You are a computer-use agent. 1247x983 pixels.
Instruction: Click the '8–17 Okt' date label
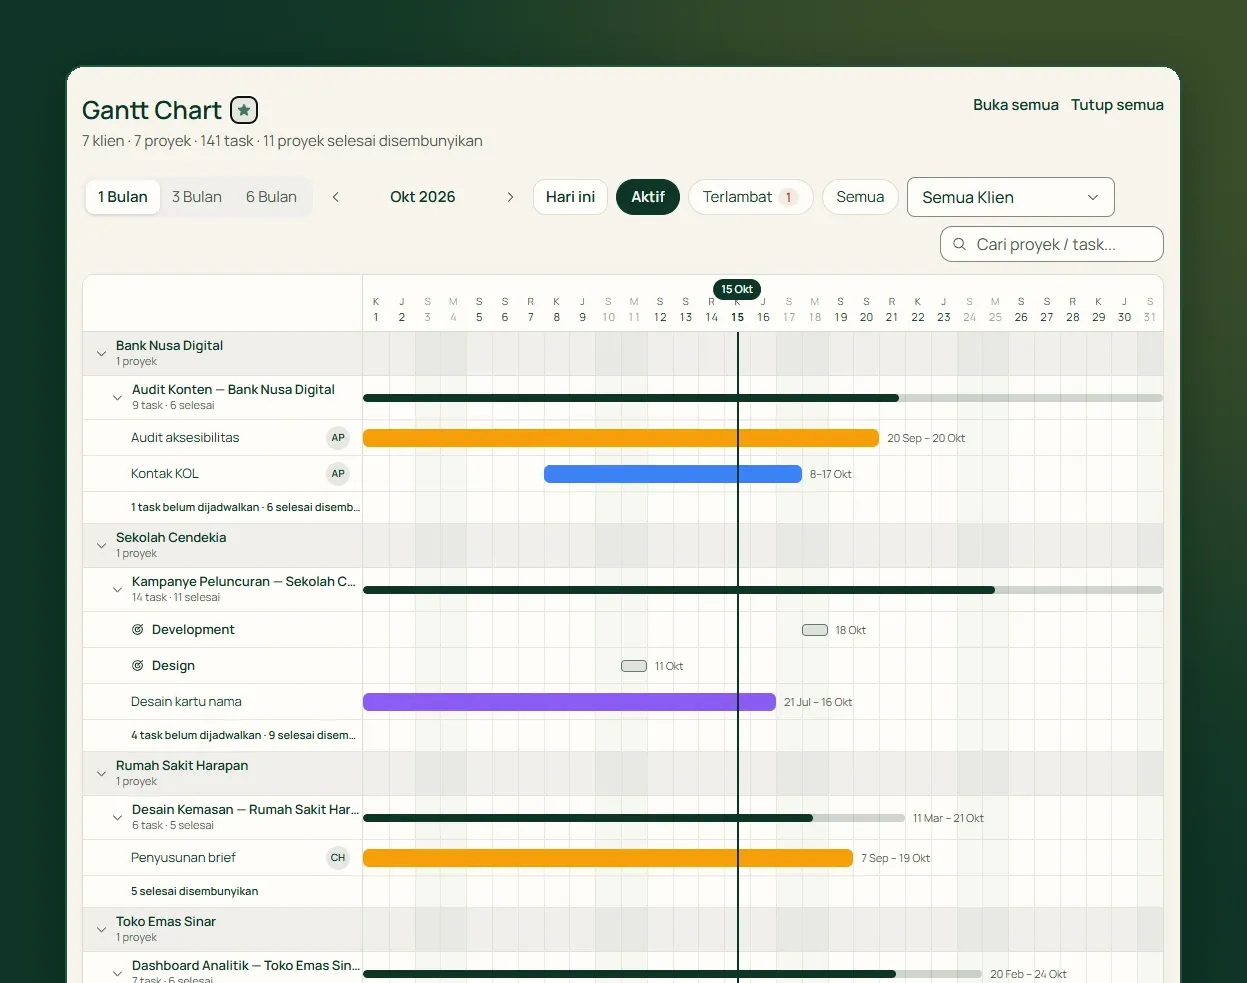pyautogui.click(x=831, y=474)
